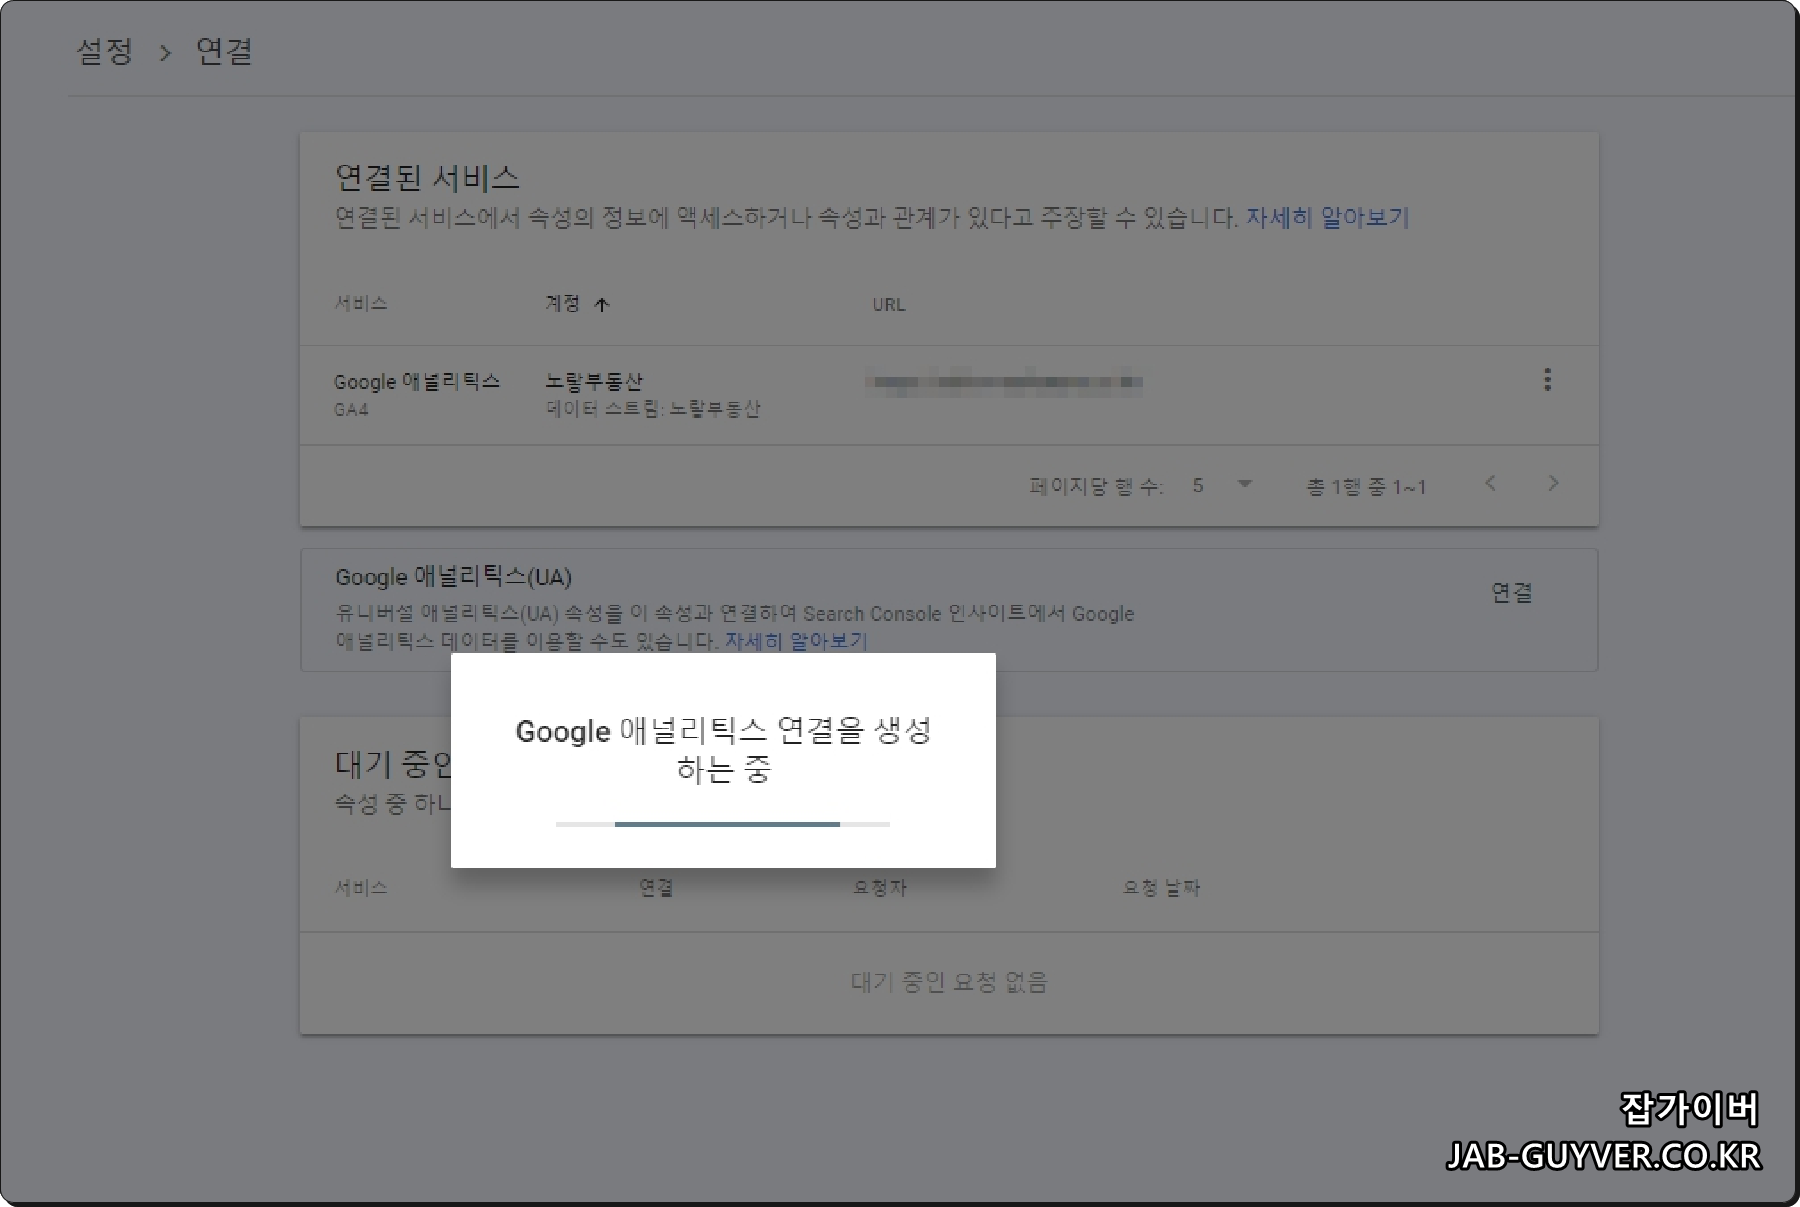Click the 요청 날짜 column header

1161,887
